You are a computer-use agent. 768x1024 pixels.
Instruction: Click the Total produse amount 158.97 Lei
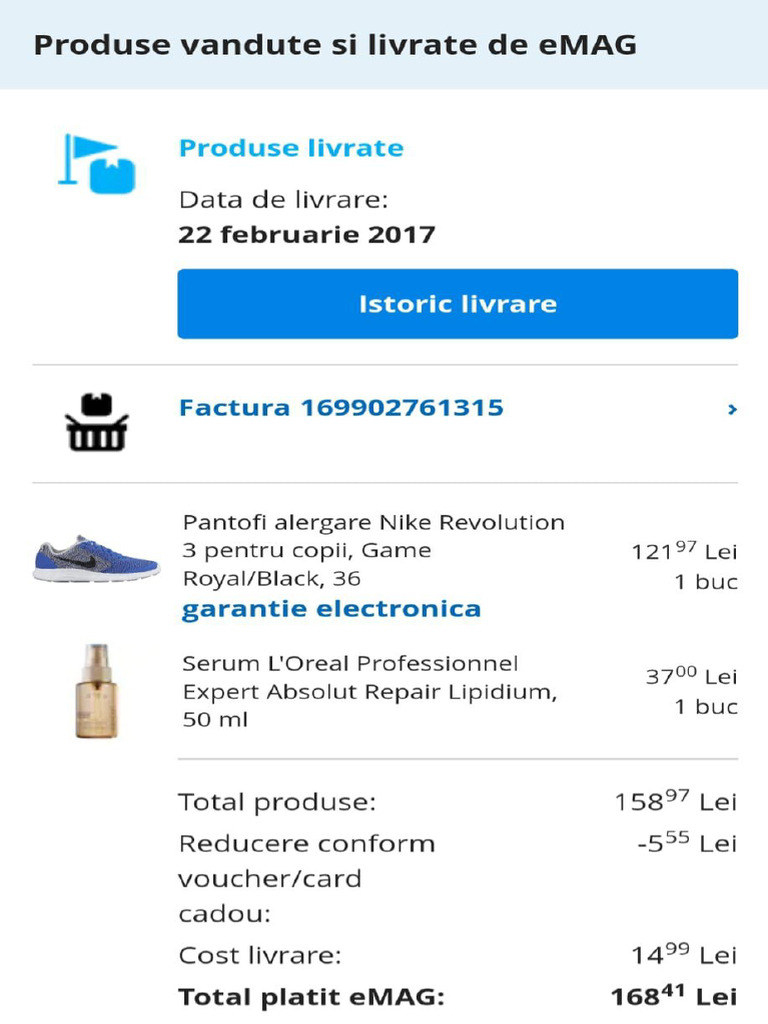(x=676, y=802)
